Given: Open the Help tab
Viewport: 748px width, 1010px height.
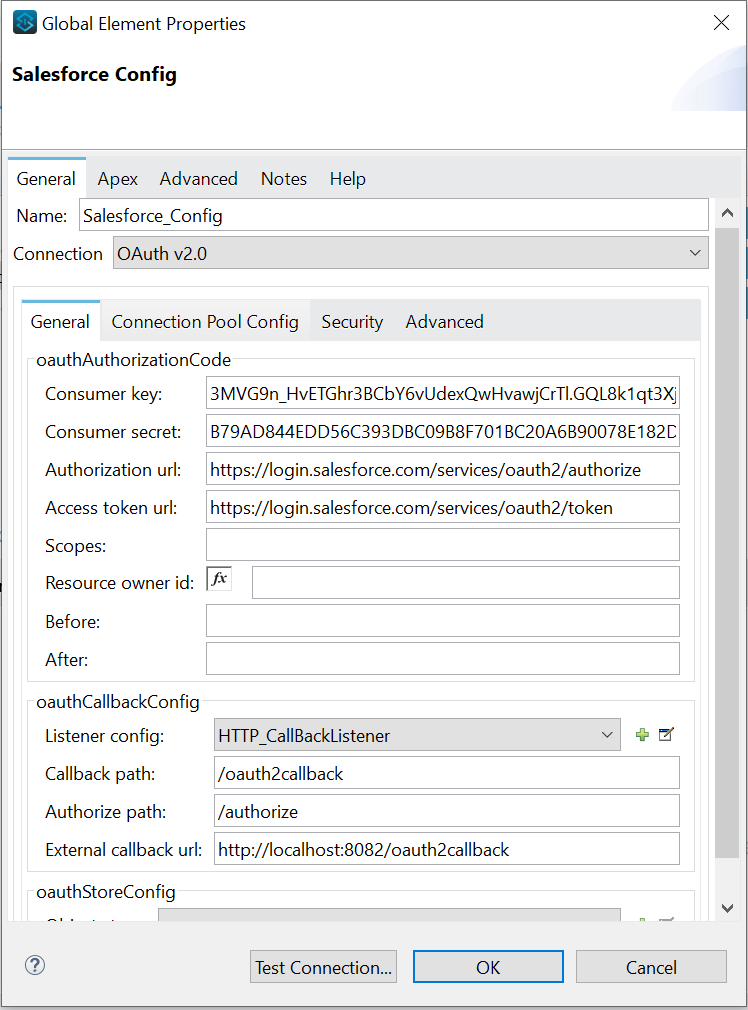Looking at the screenshot, I should (x=347, y=178).
